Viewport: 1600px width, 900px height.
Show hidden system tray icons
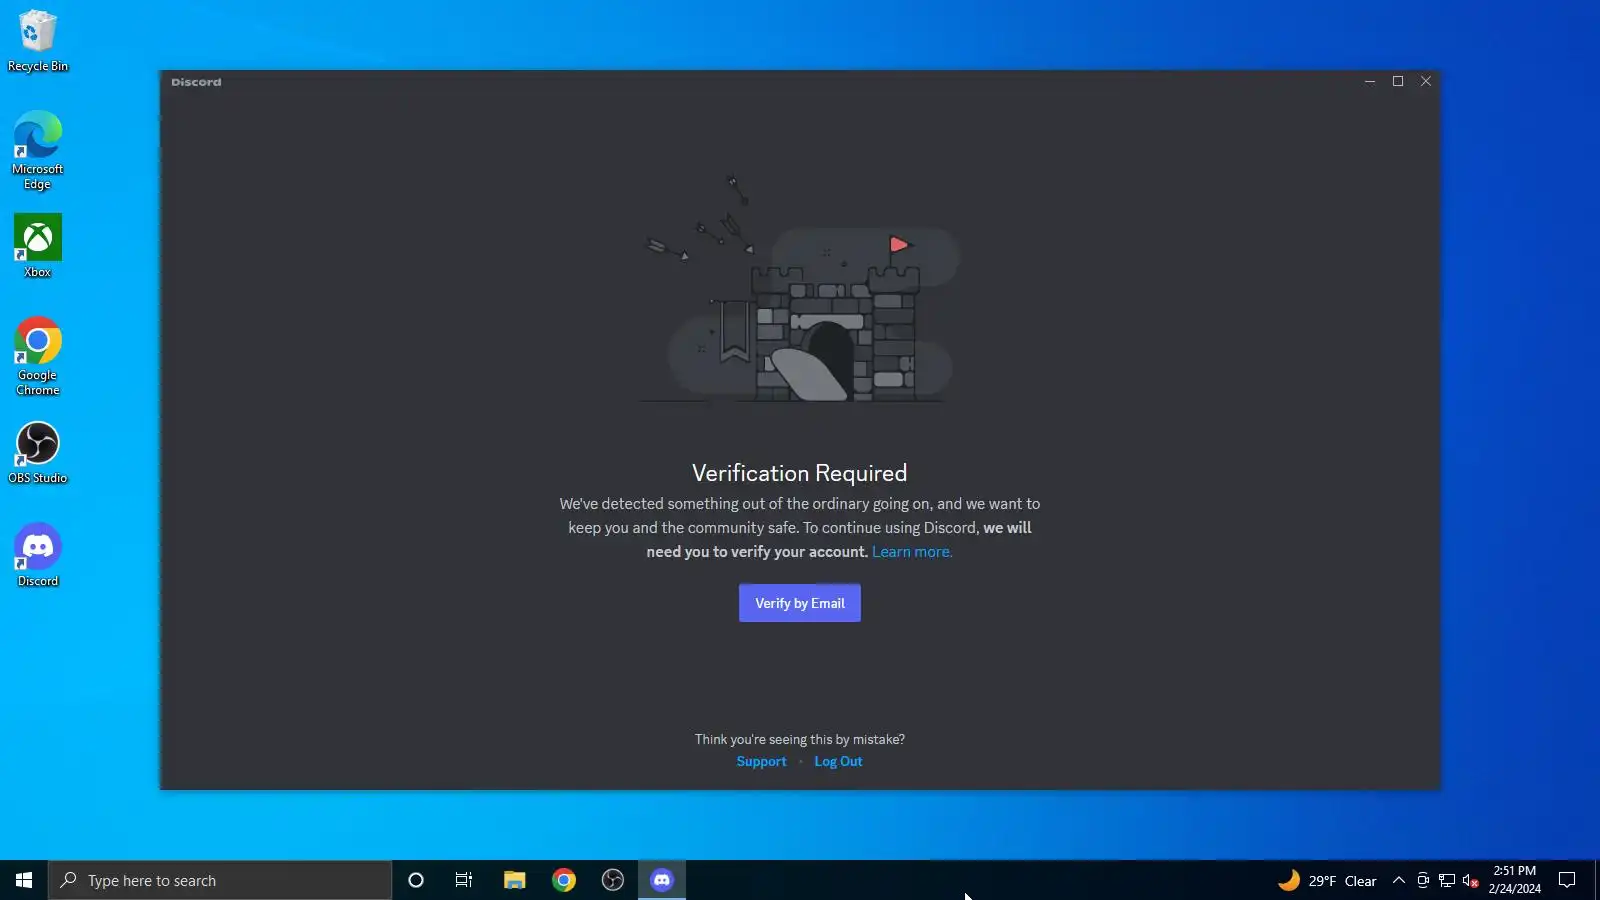point(1399,880)
